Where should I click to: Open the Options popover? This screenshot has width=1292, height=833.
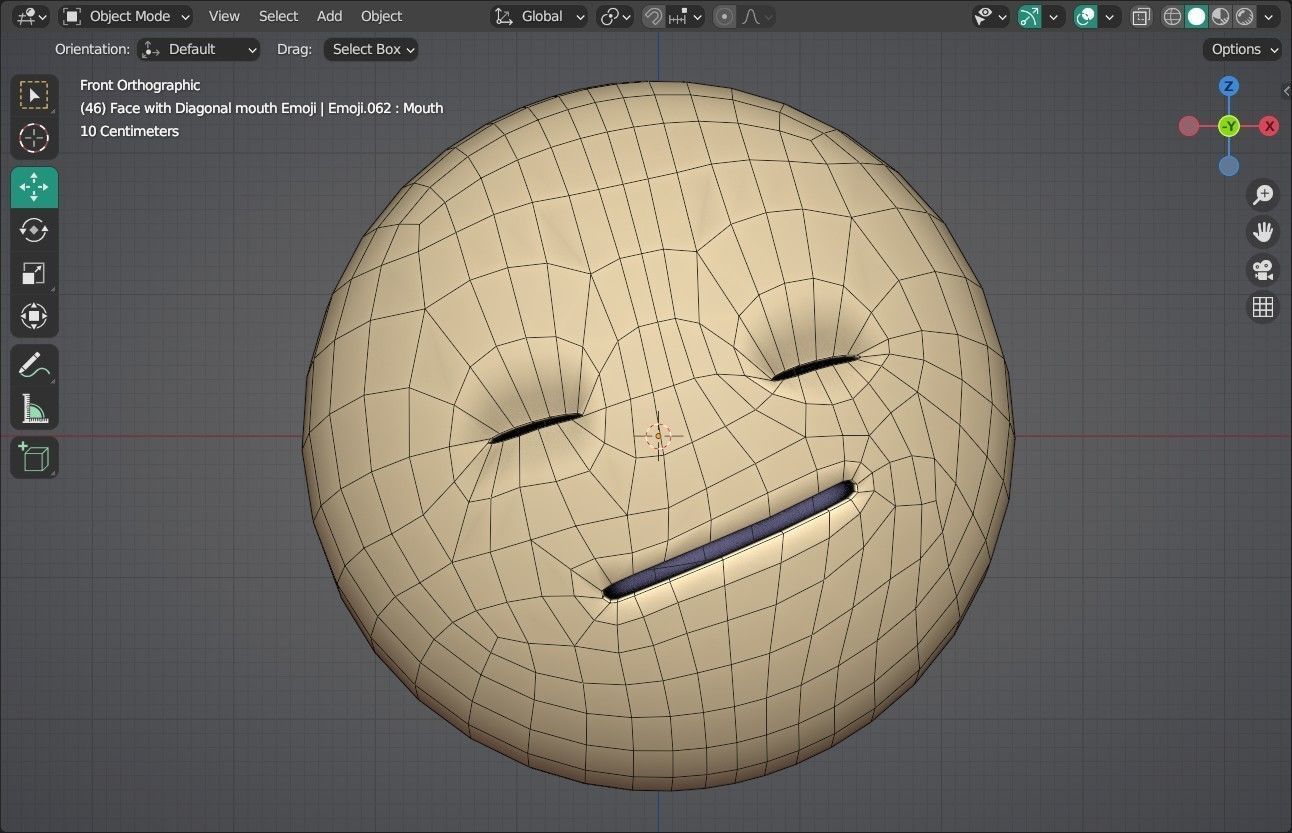point(1243,49)
